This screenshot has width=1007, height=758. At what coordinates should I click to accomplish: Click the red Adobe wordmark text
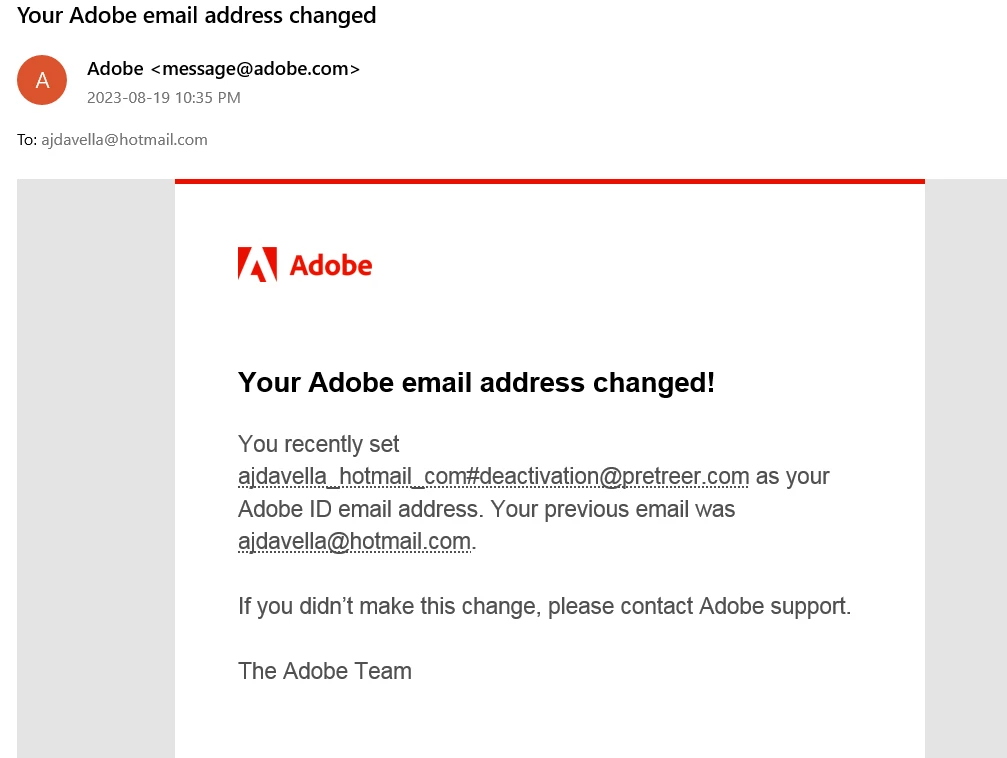pyautogui.click(x=331, y=265)
